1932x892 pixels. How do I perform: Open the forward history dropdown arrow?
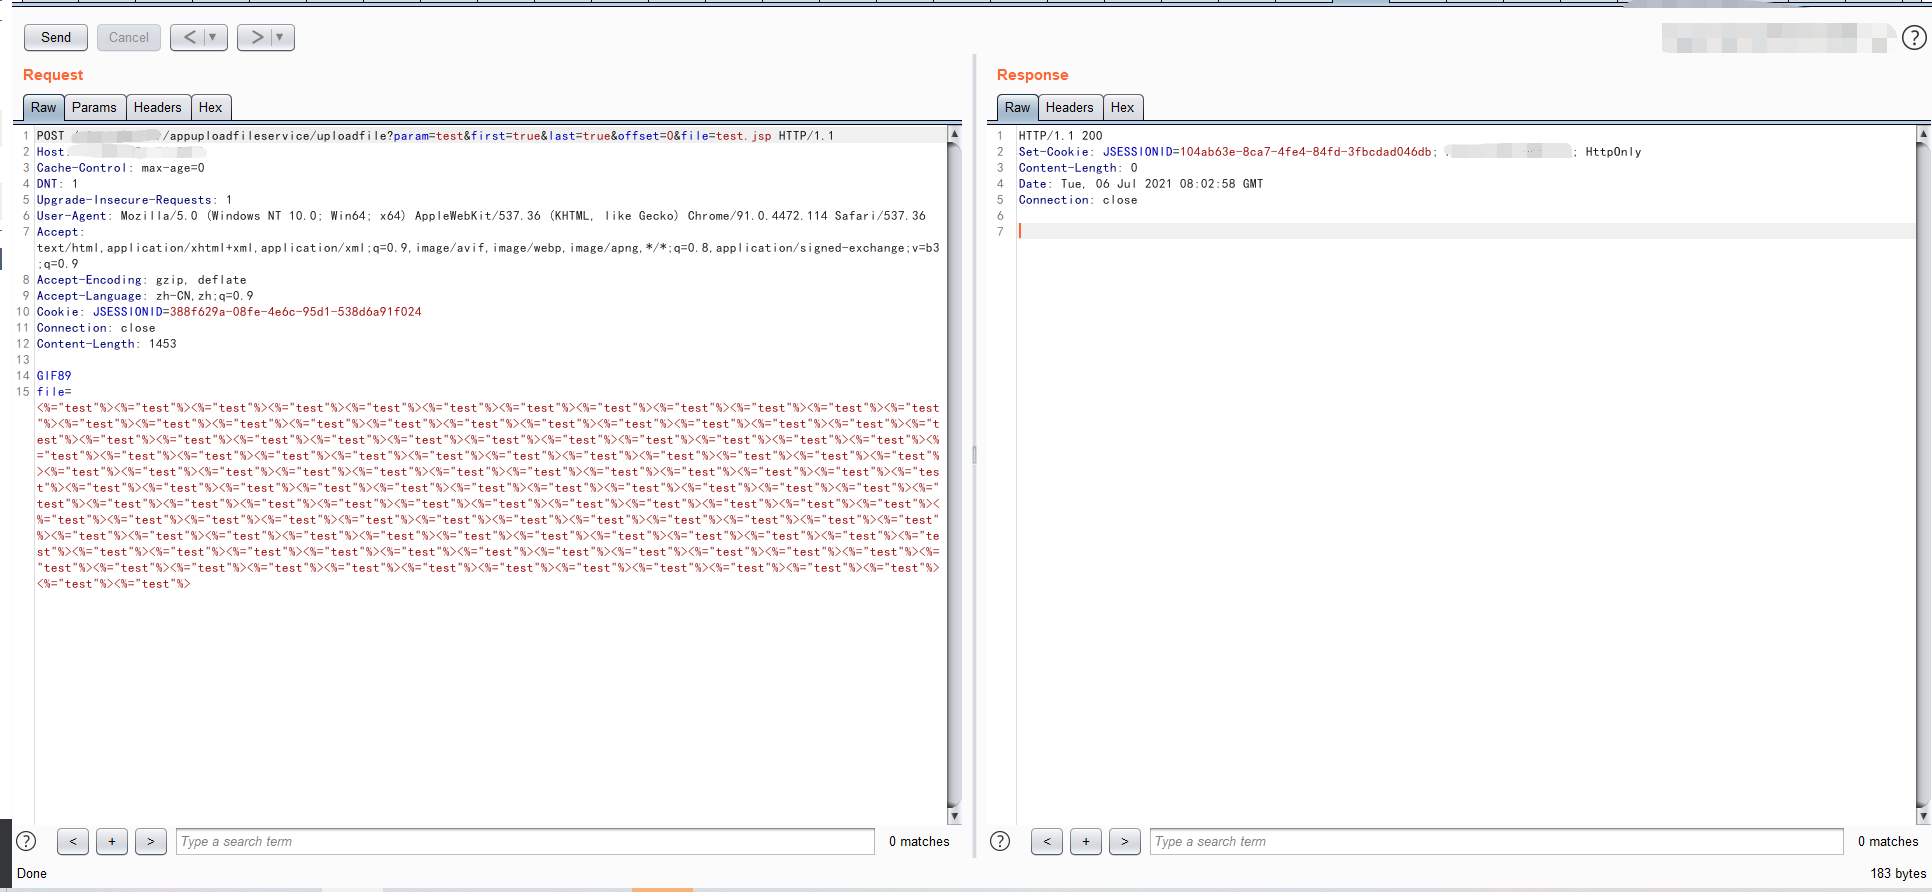coord(280,37)
